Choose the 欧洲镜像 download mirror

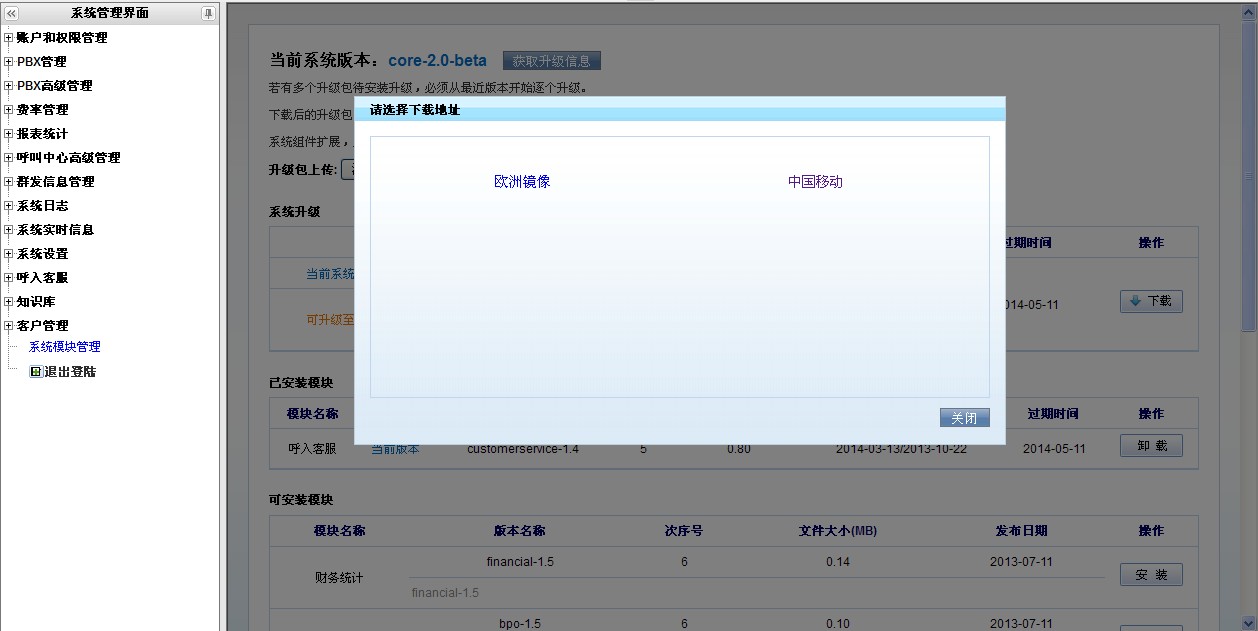(522, 182)
